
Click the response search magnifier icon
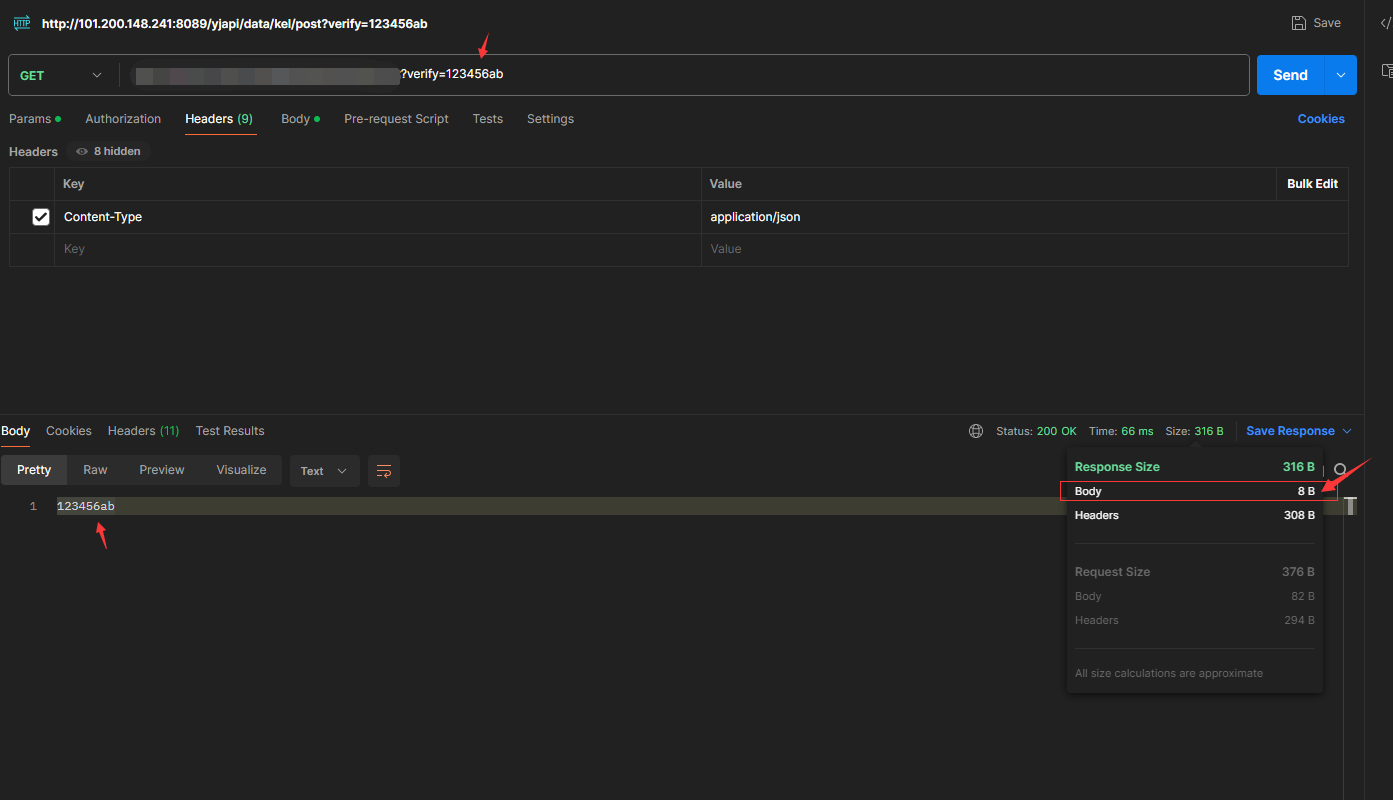click(x=1340, y=470)
